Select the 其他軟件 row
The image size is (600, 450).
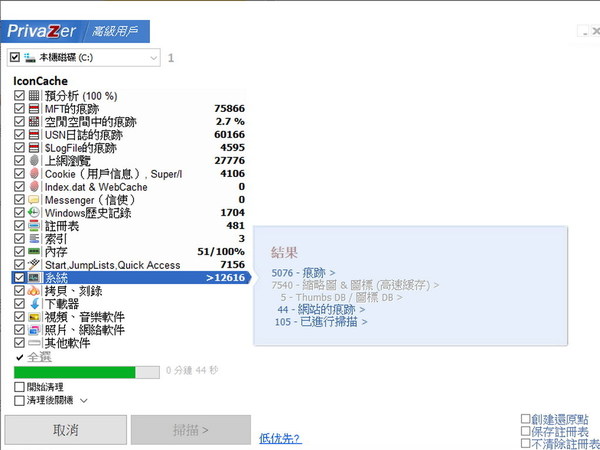(129, 343)
